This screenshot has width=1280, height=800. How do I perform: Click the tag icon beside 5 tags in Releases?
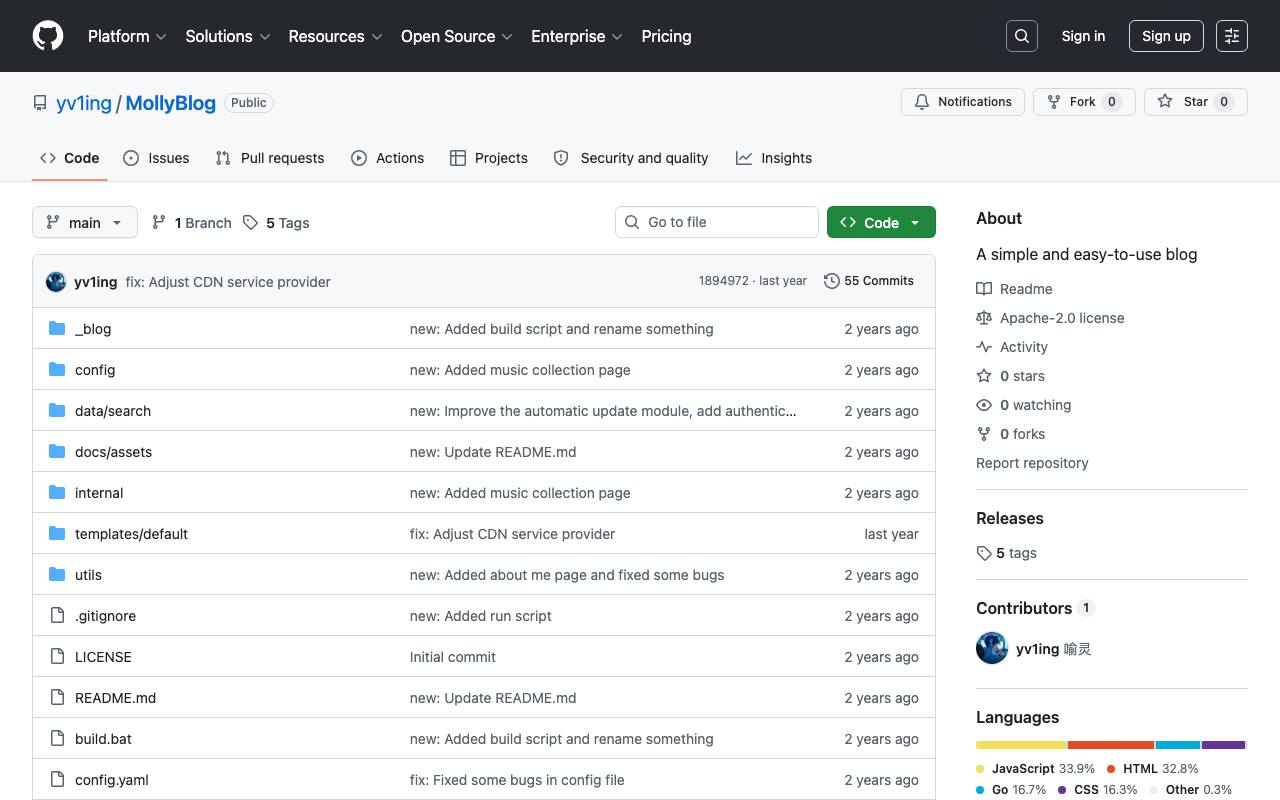coord(984,553)
